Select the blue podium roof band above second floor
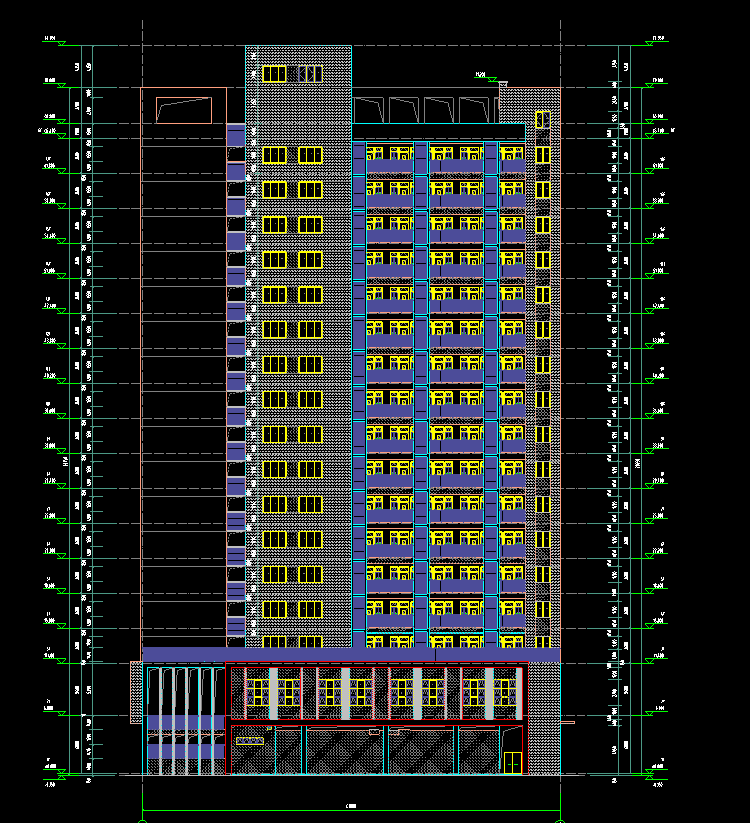Viewport: 750px width, 823px height. point(350,655)
